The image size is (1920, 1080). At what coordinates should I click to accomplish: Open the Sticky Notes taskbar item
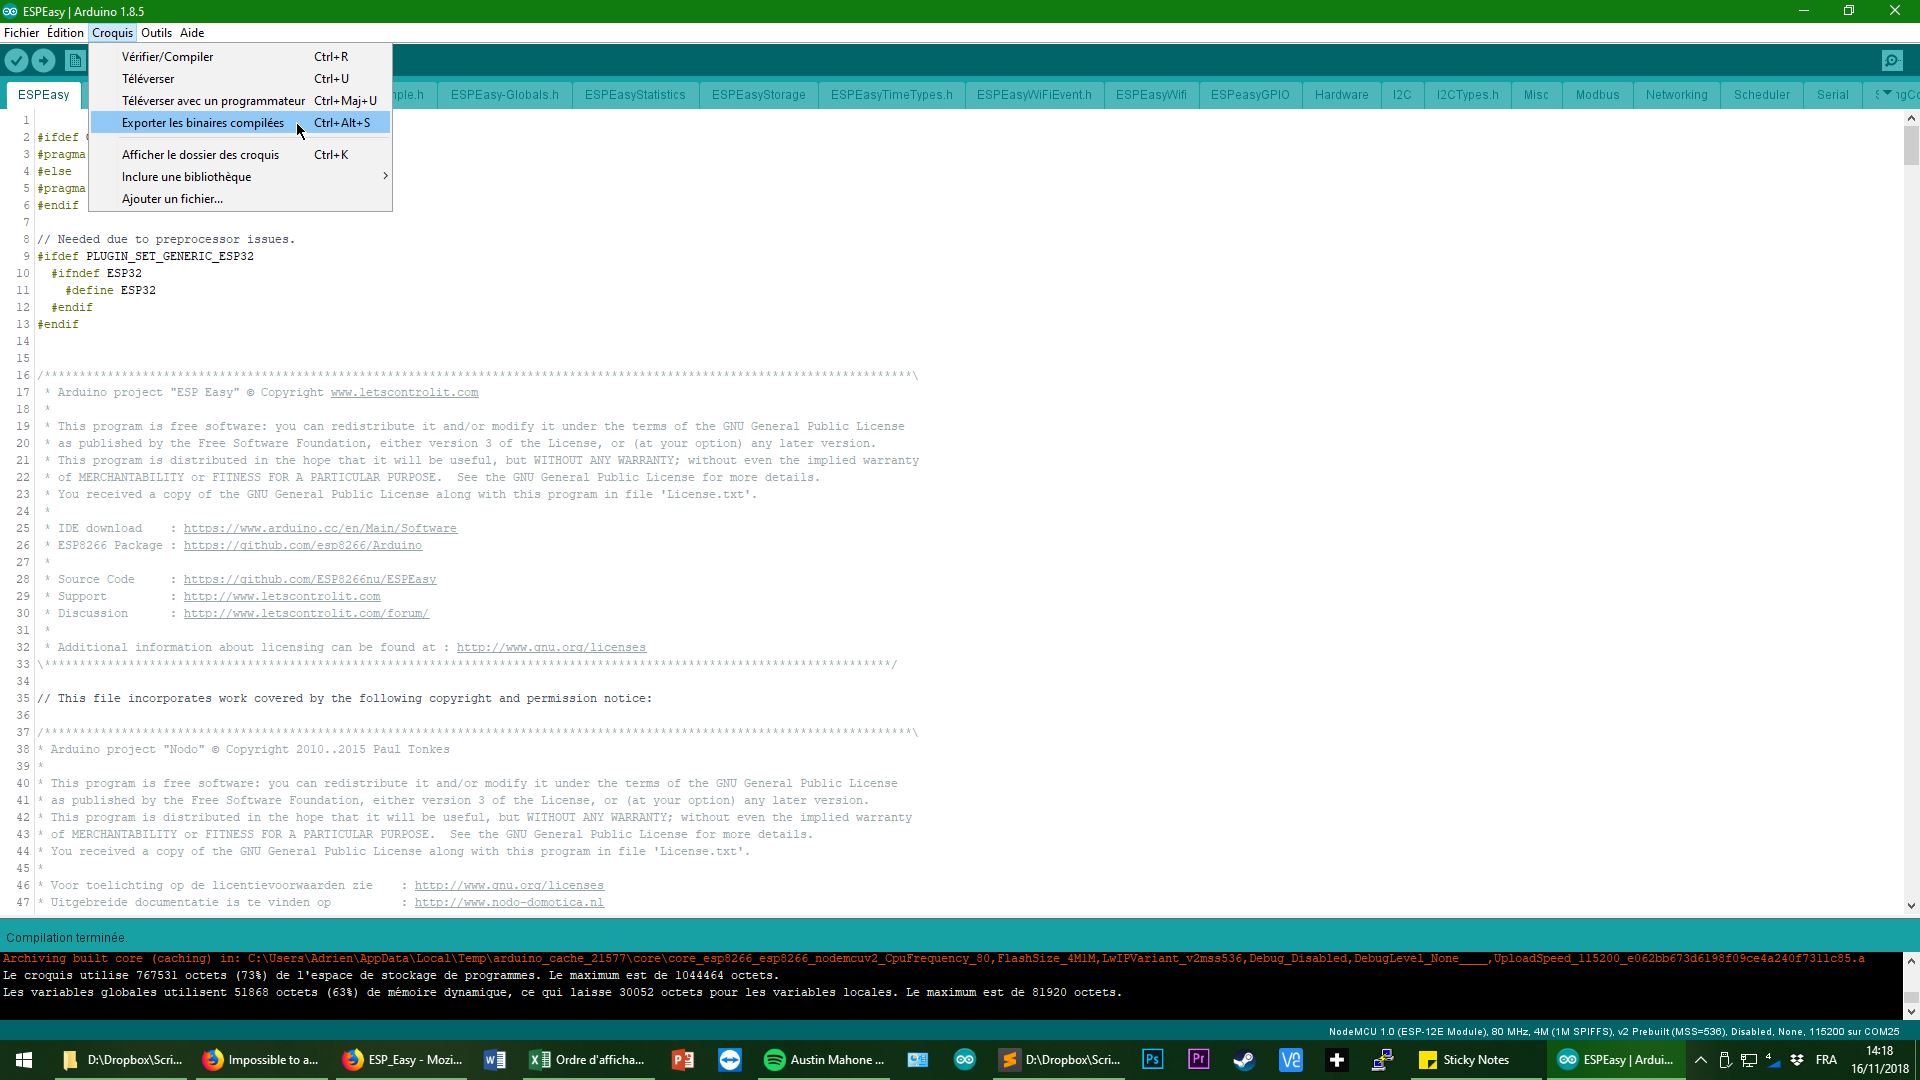coord(1476,1060)
